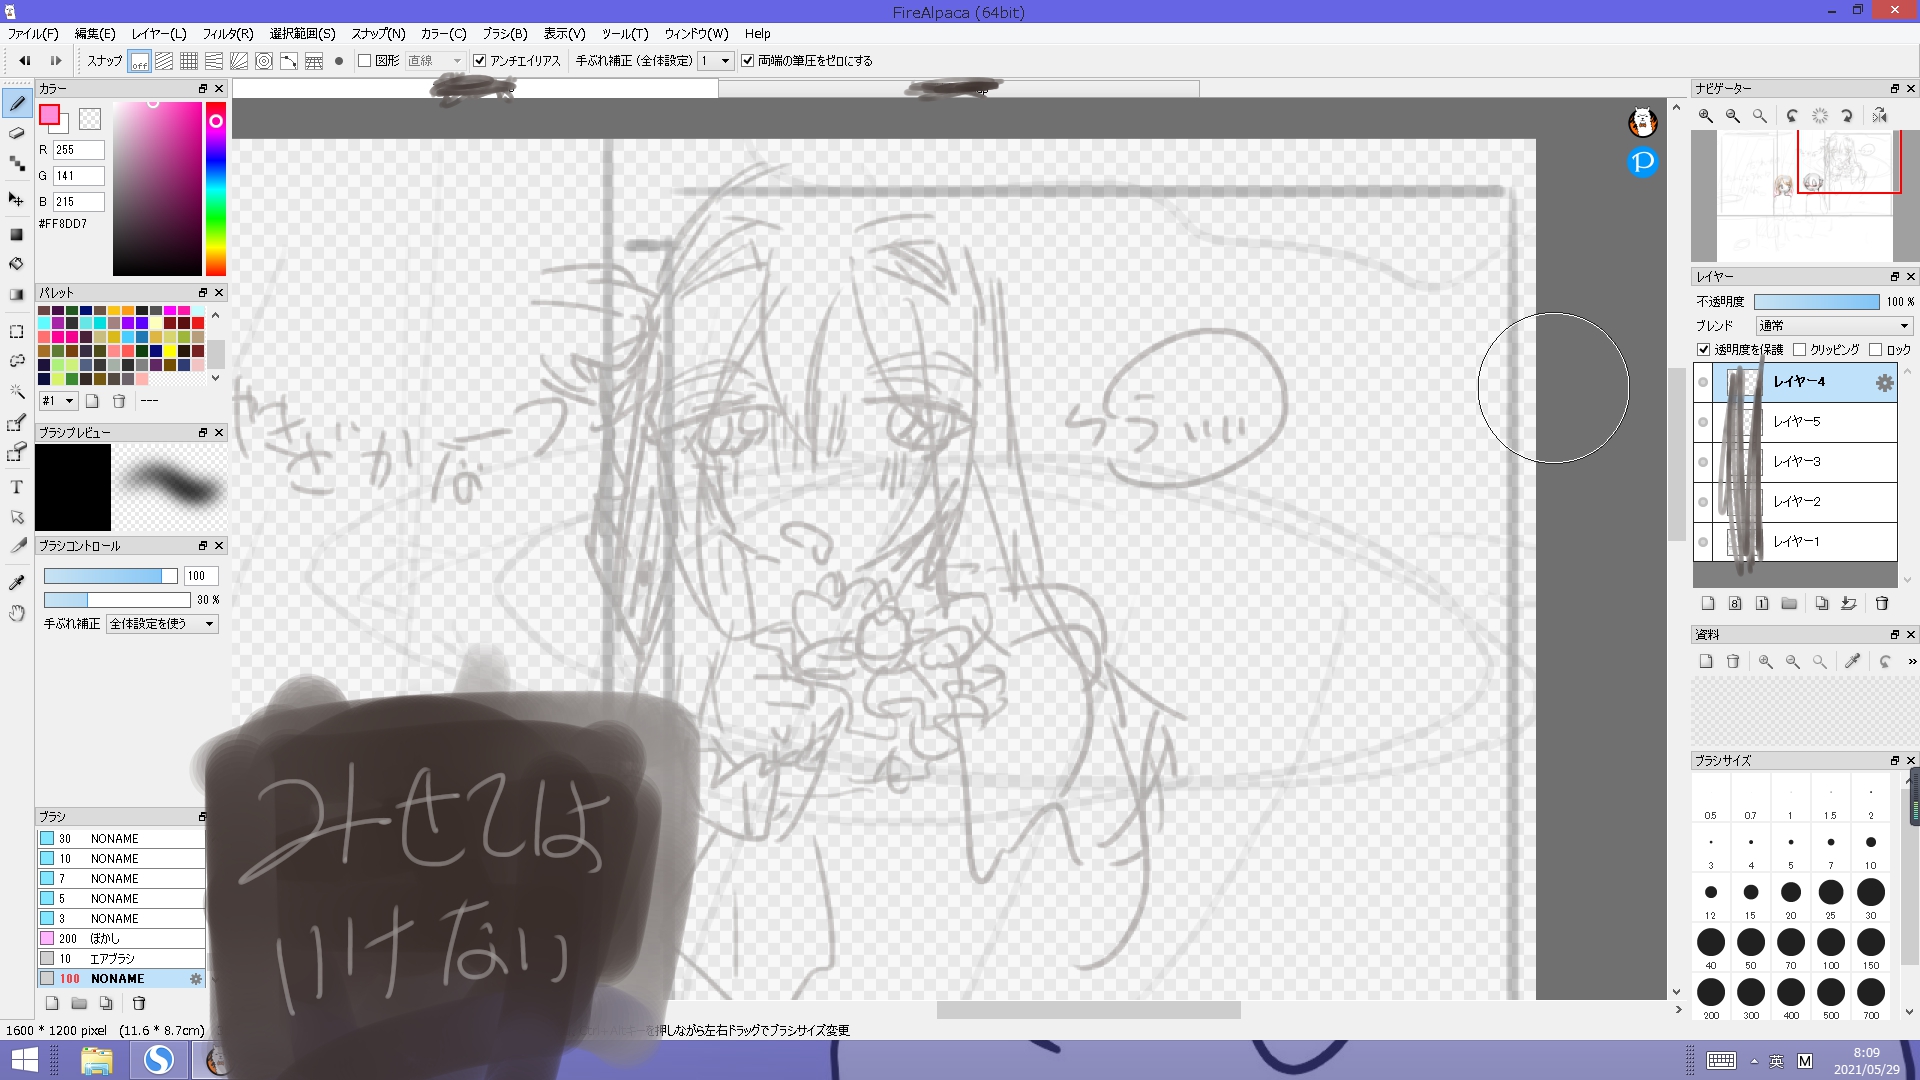The height and width of the screenshot is (1080, 1920).
Task: Uncheck アンチエイリアス checkbox
Action: [x=480, y=61]
